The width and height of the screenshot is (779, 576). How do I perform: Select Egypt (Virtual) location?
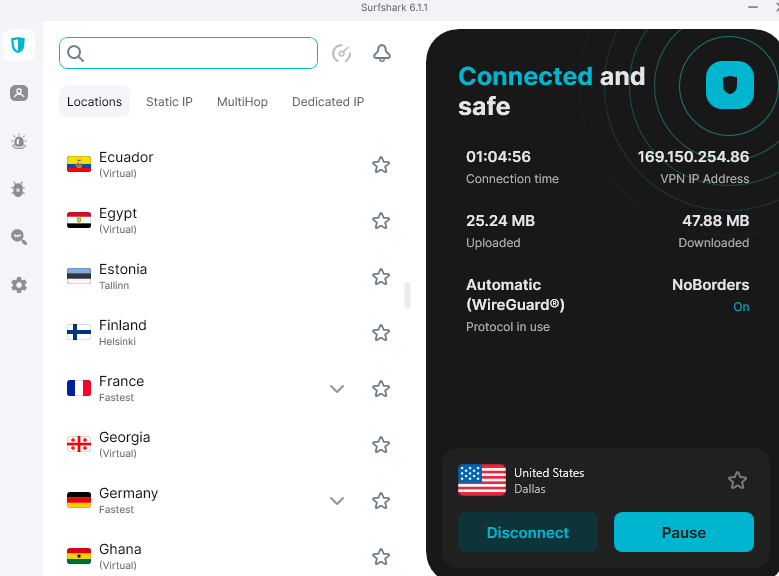click(x=229, y=221)
